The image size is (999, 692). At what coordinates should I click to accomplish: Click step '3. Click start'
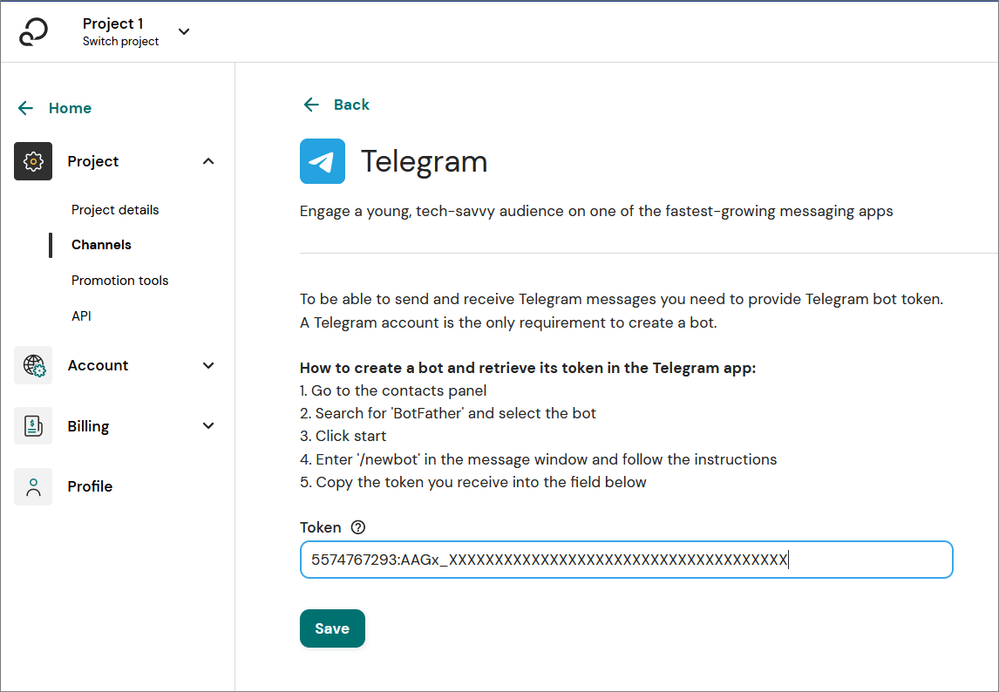pyautogui.click(x=343, y=436)
